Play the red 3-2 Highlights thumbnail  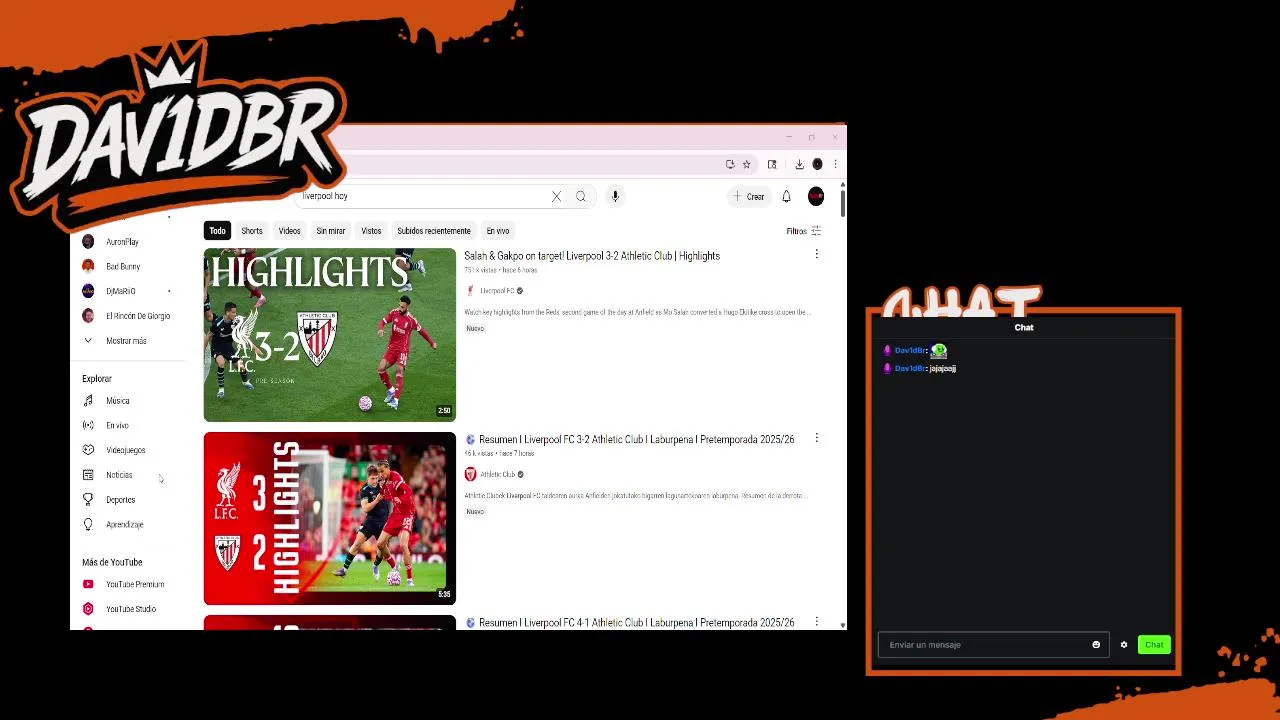click(x=330, y=518)
